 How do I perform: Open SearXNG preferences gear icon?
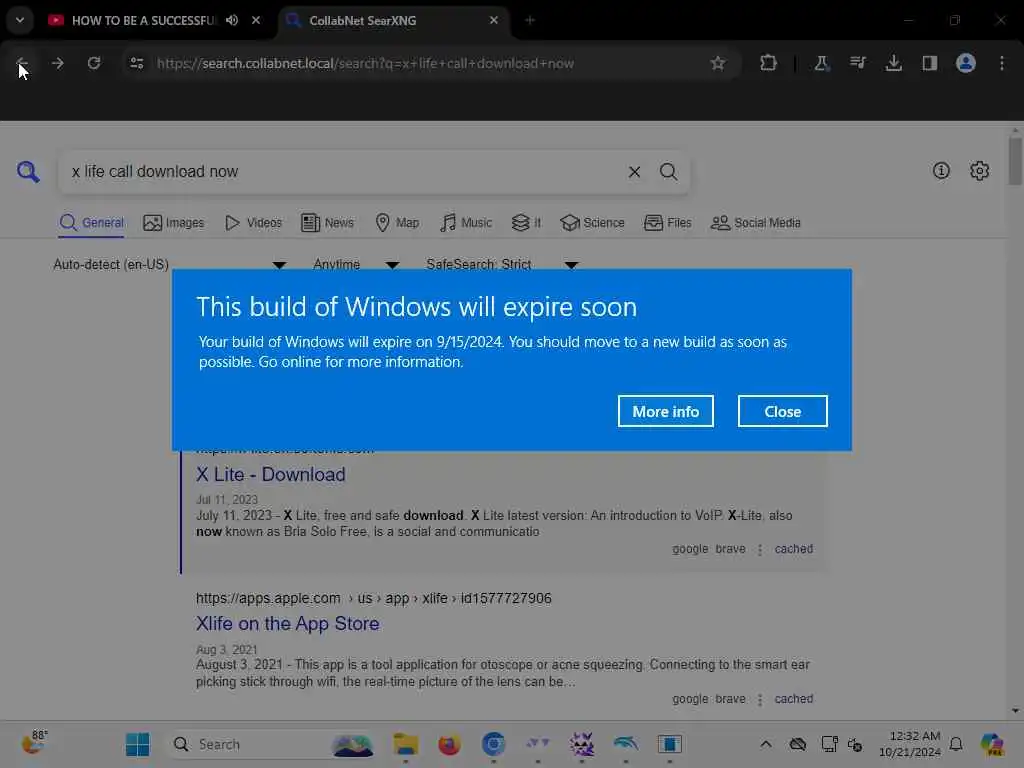click(979, 171)
